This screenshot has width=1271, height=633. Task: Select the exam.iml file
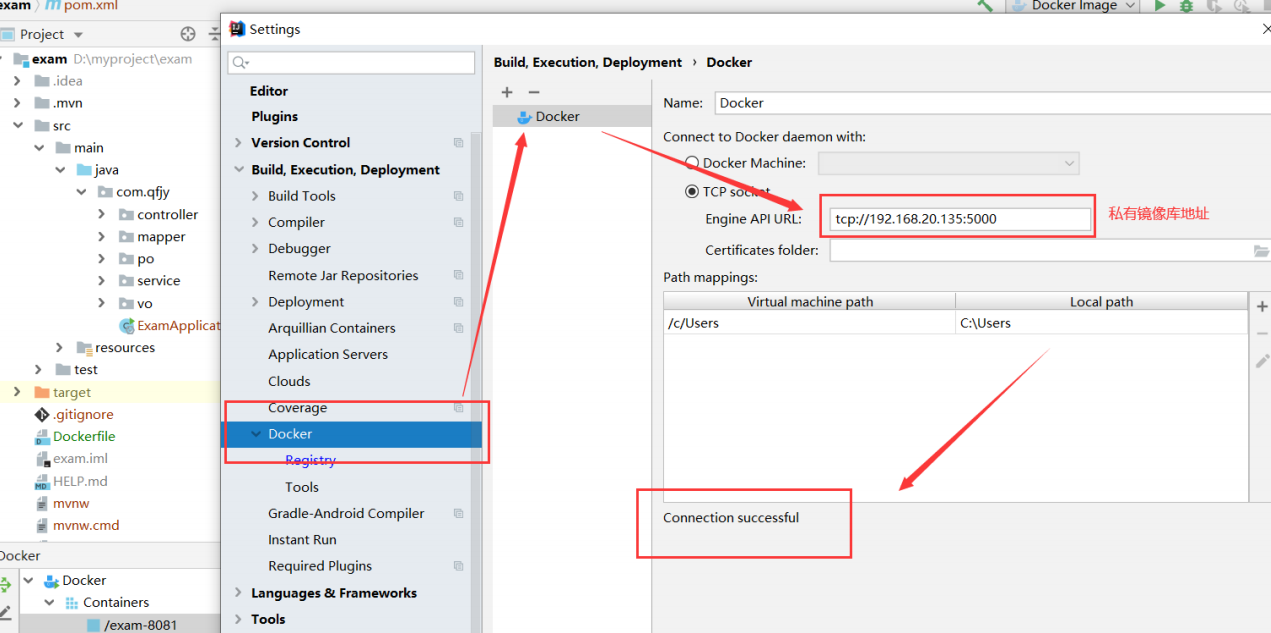point(71,459)
